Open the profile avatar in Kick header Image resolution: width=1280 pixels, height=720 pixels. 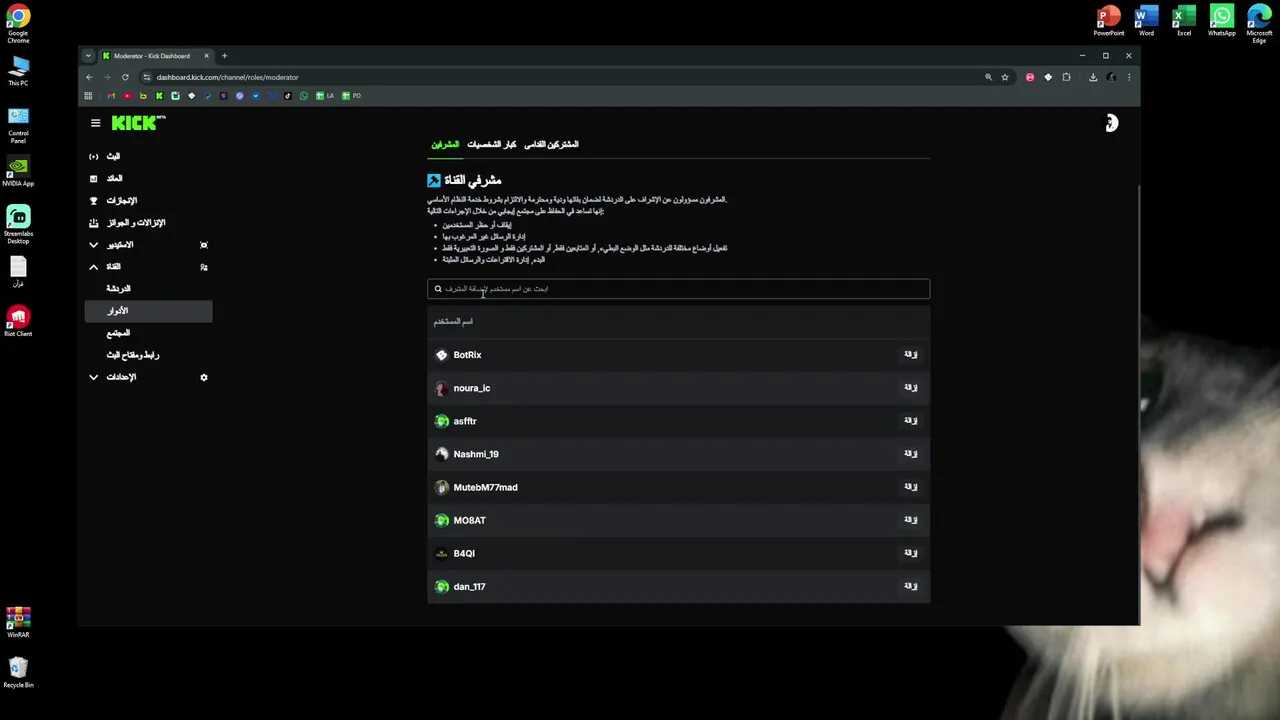tap(1110, 123)
